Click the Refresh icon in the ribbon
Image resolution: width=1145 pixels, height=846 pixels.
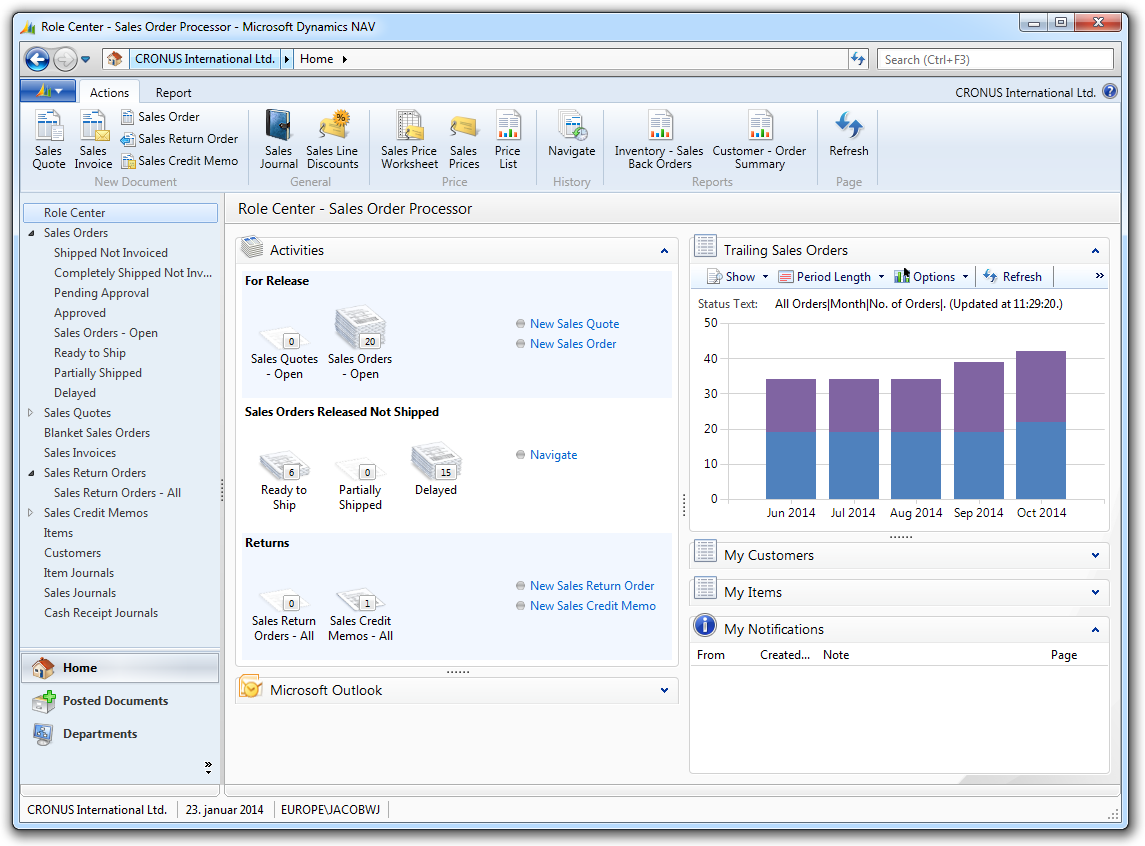[848, 134]
